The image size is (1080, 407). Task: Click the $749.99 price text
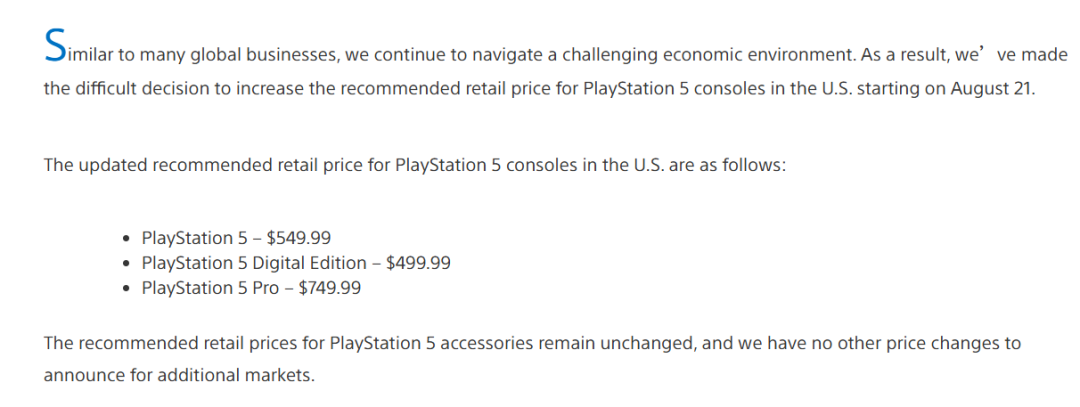coord(328,288)
